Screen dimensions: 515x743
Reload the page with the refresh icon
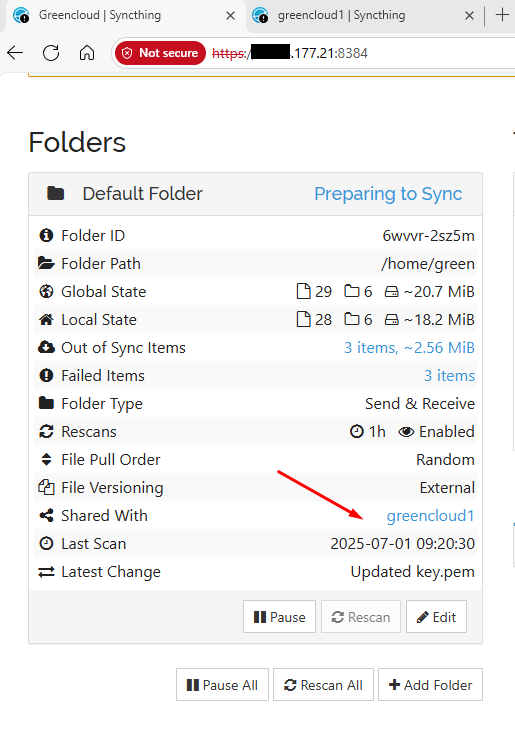51,53
